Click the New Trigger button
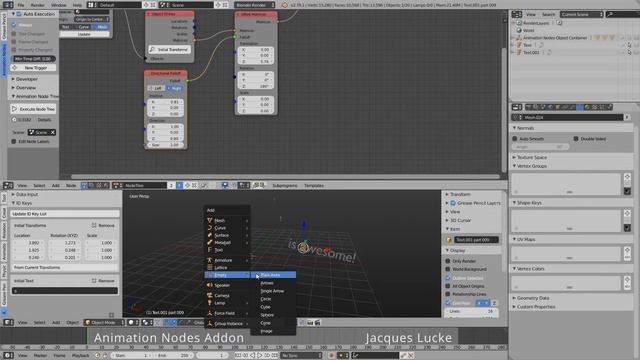 33,68
